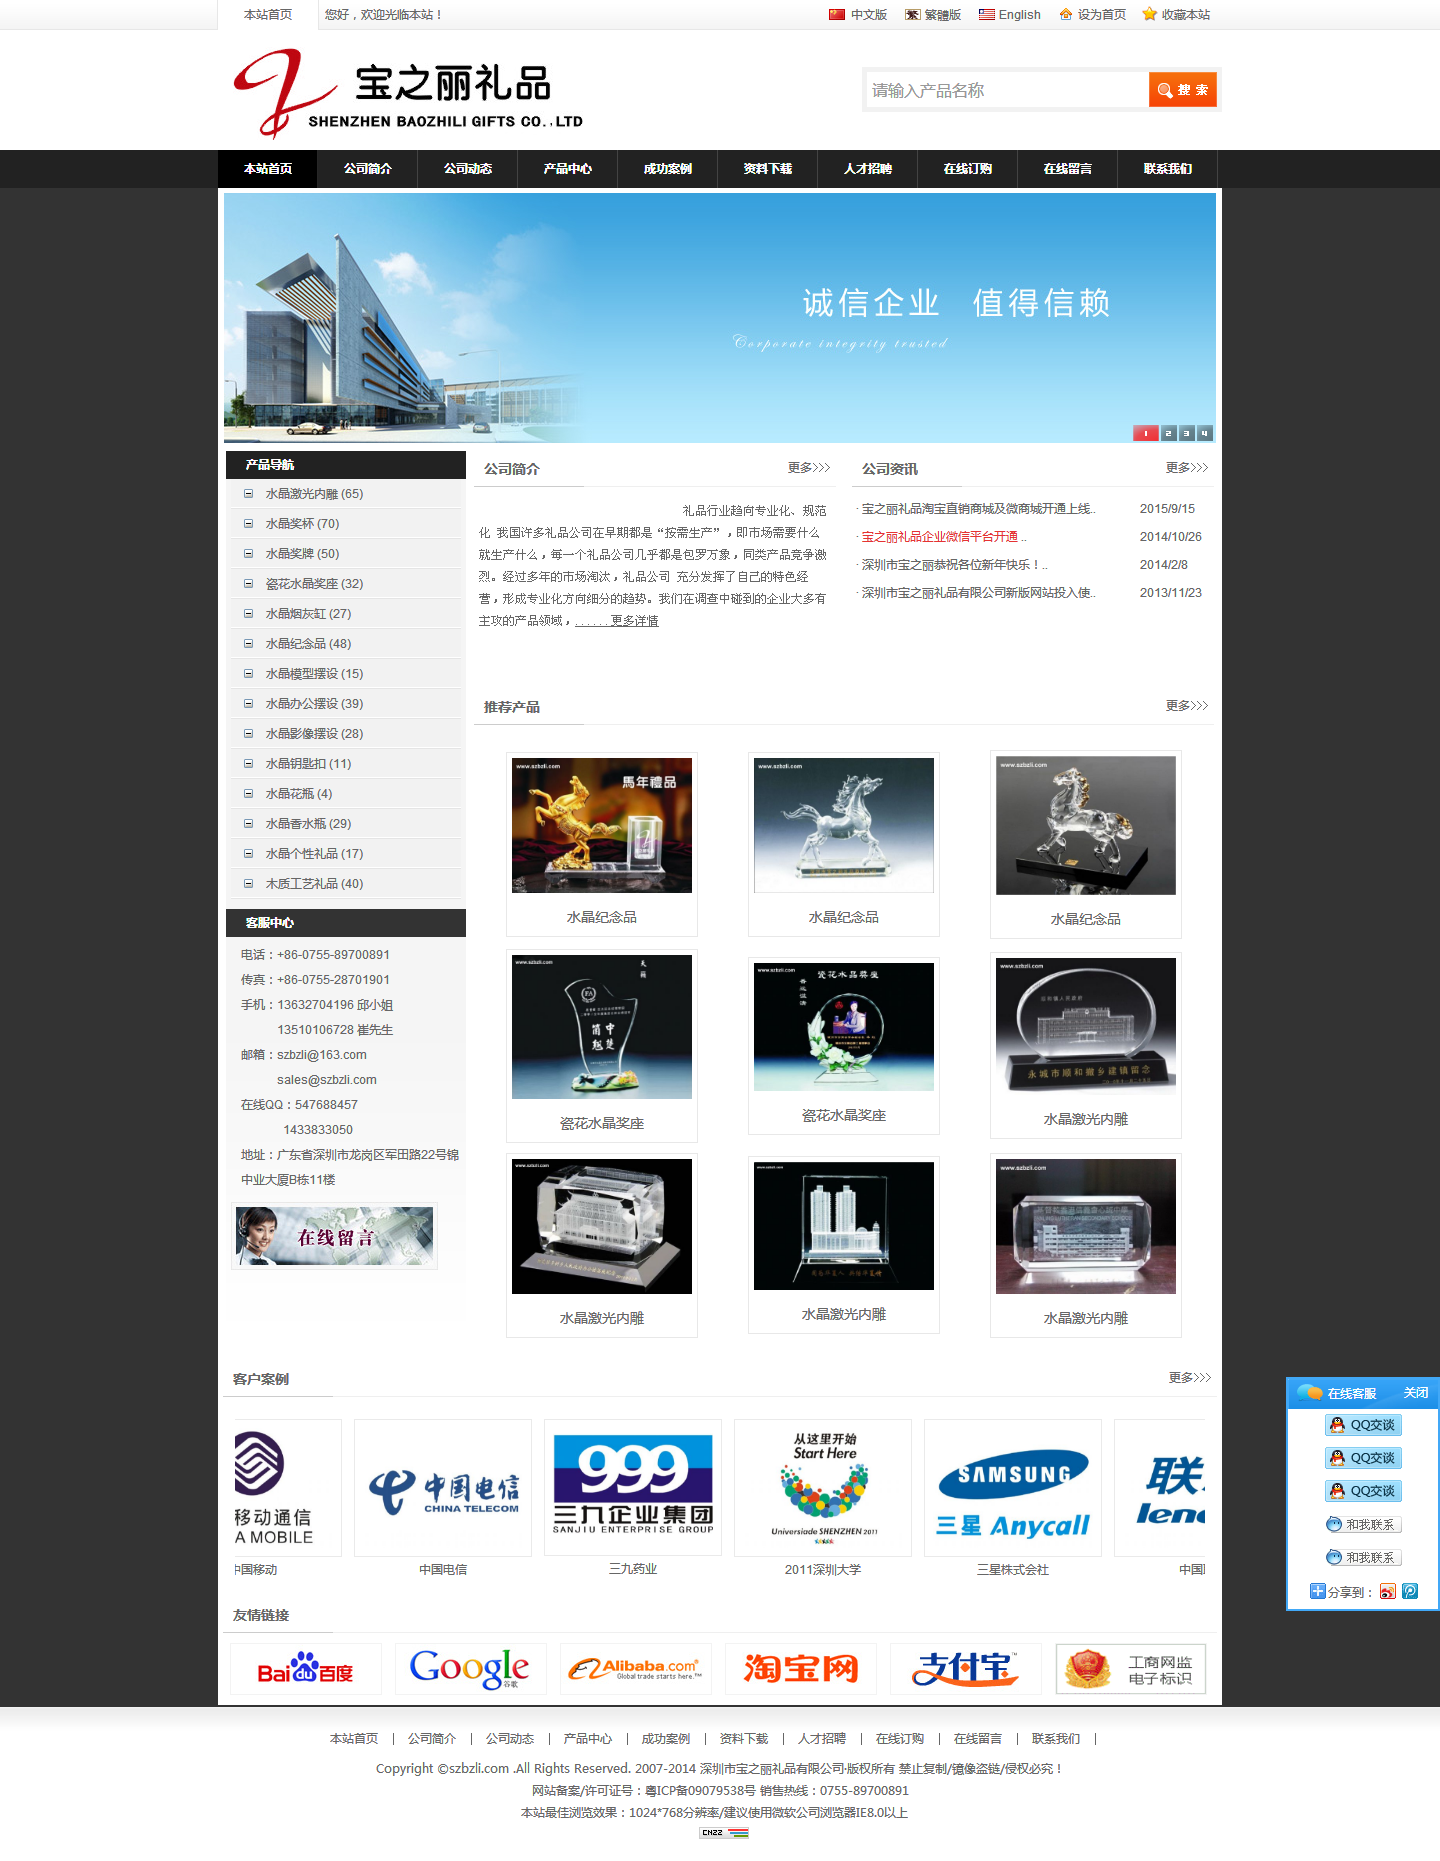The image size is (1440, 1861).
Task: Click the blue plus 分享到 share icon
Action: point(1318,1591)
